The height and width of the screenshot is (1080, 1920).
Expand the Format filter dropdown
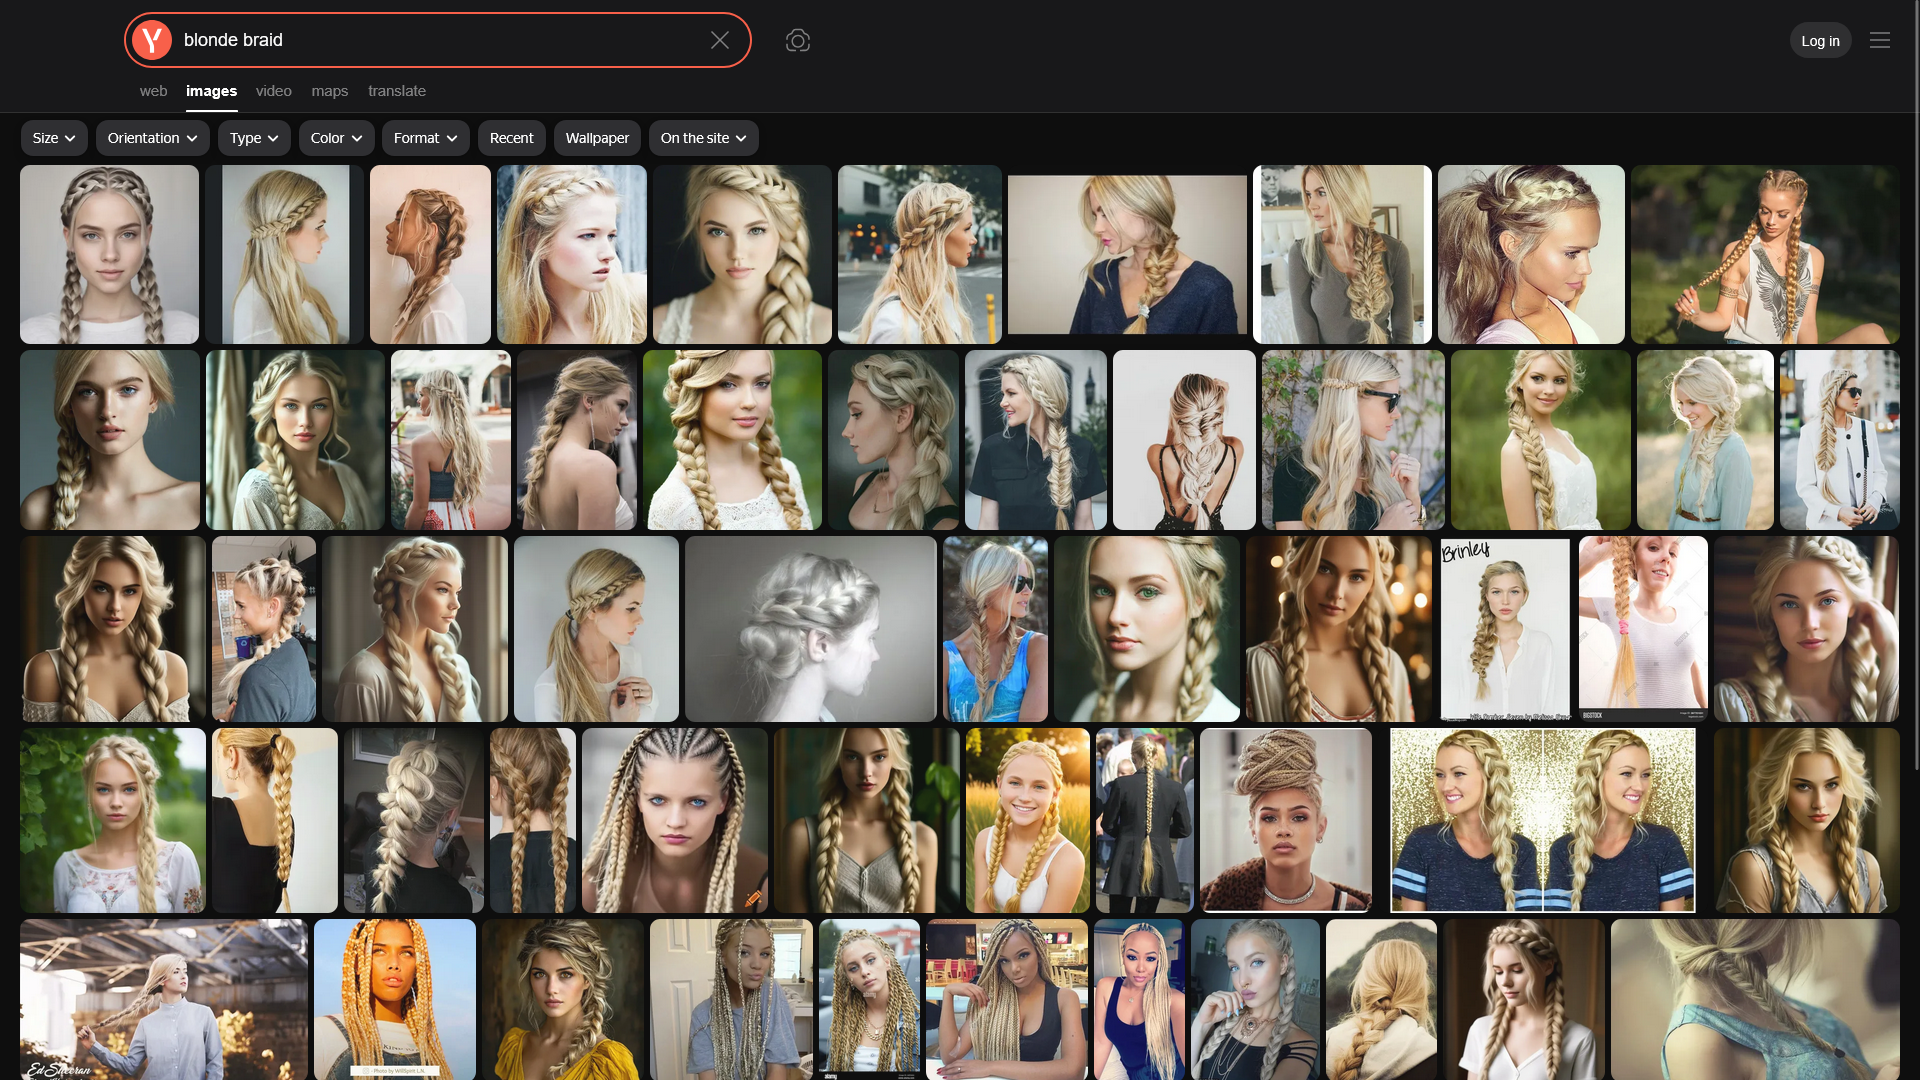[425, 138]
